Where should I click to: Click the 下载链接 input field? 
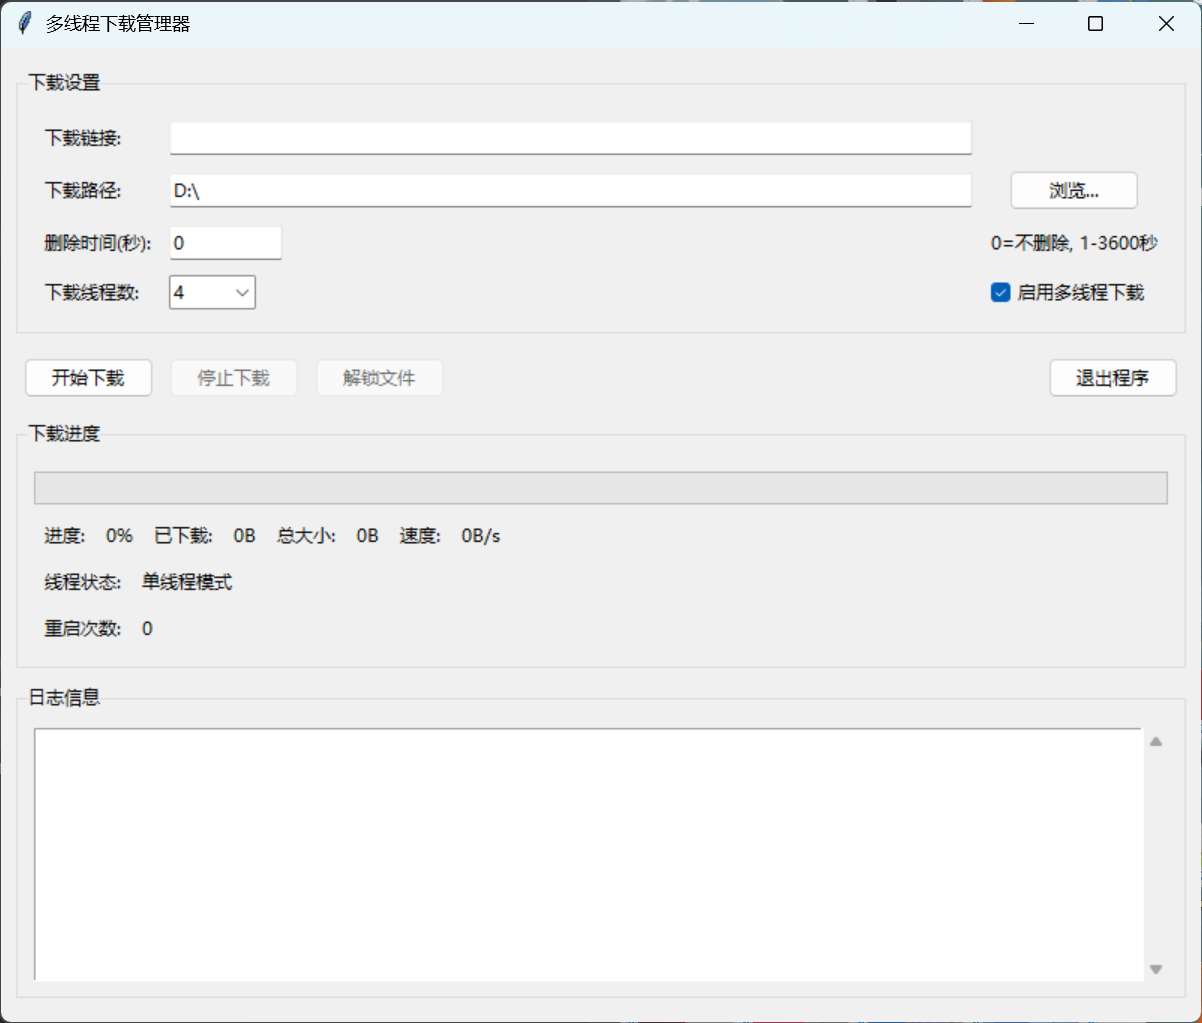(x=570, y=138)
